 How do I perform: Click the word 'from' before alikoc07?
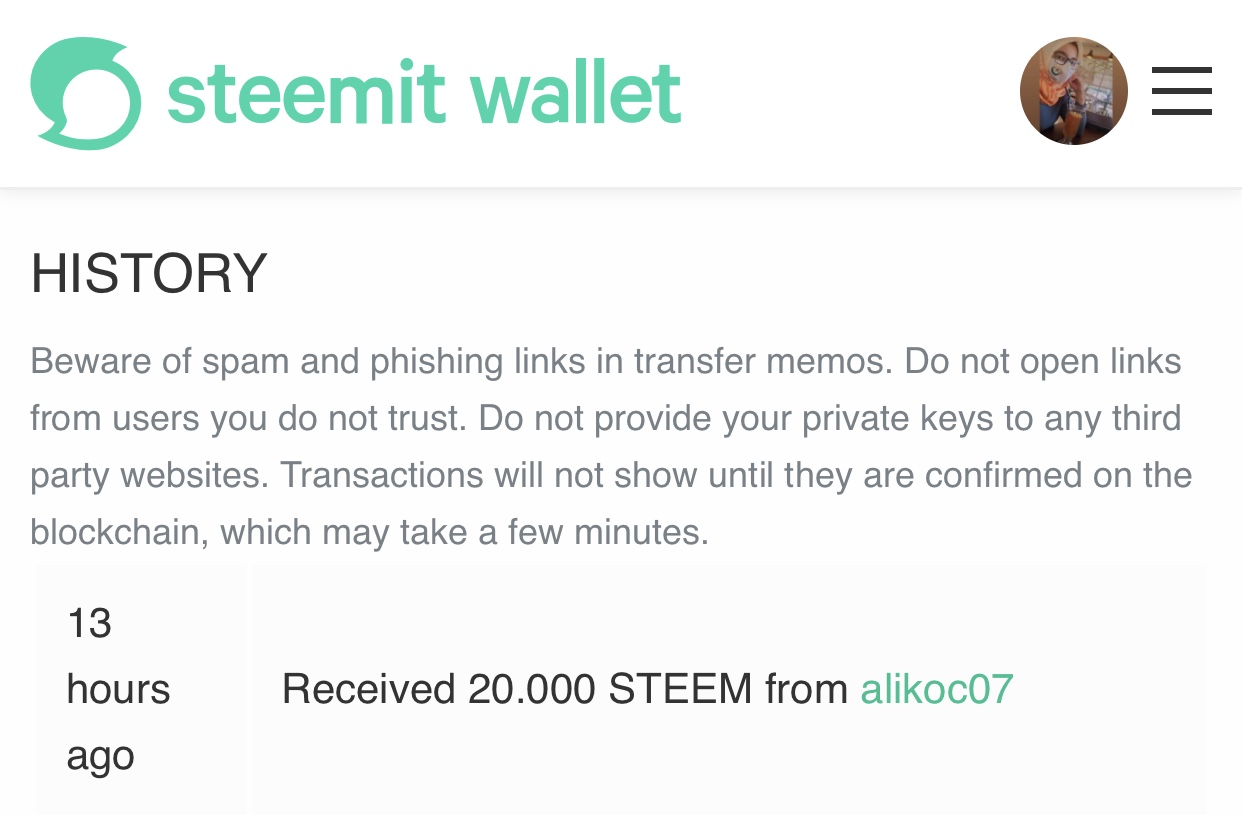click(x=806, y=689)
